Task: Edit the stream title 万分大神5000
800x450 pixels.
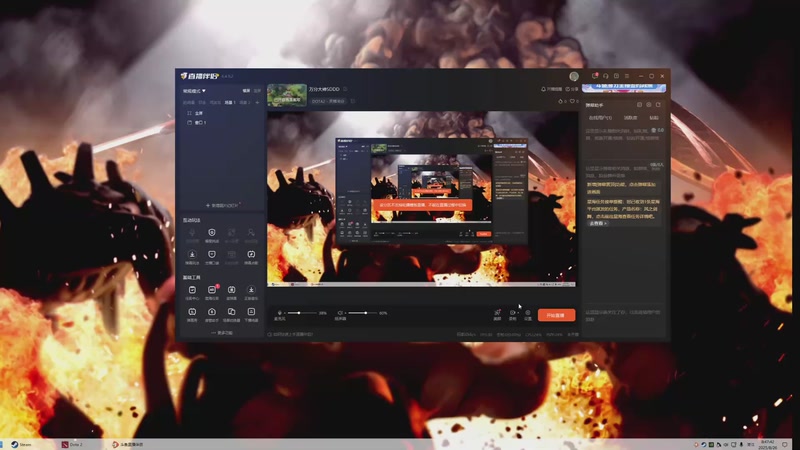Action: [x=324, y=89]
